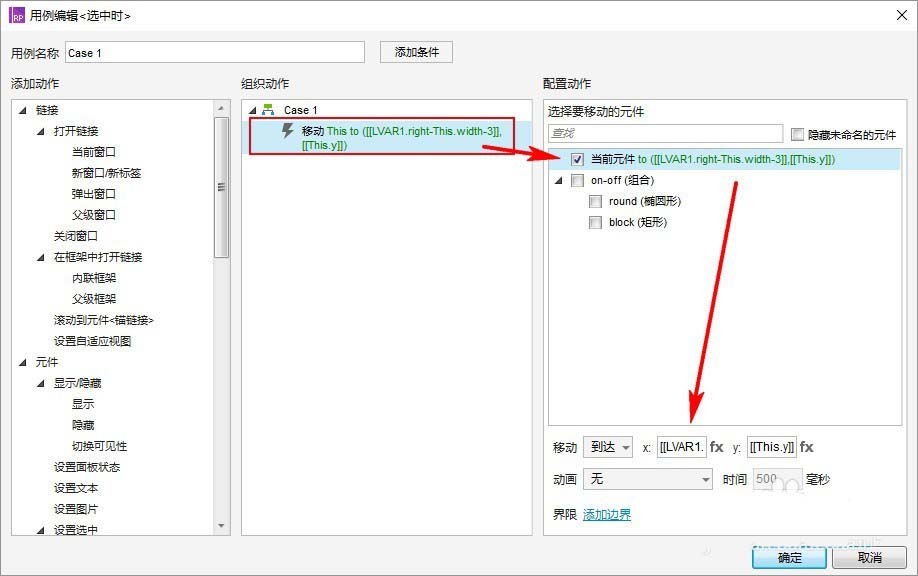Toggle 隐藏未命名的元件 checkbox
918x576 pixels.
point(797,134)
